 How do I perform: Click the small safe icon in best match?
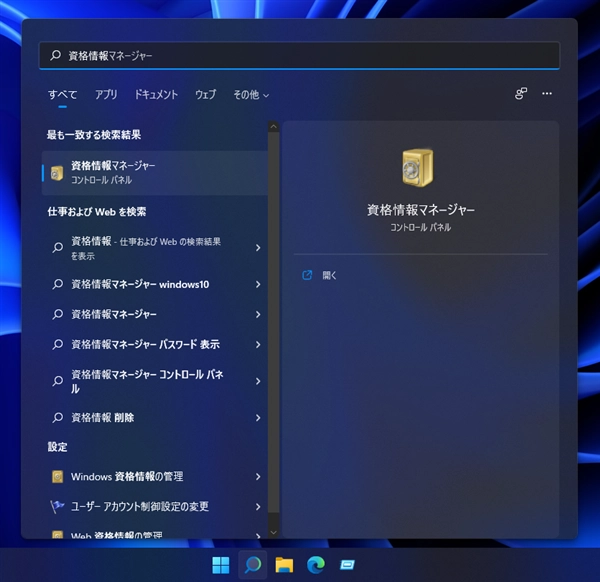tap(57, 173)
